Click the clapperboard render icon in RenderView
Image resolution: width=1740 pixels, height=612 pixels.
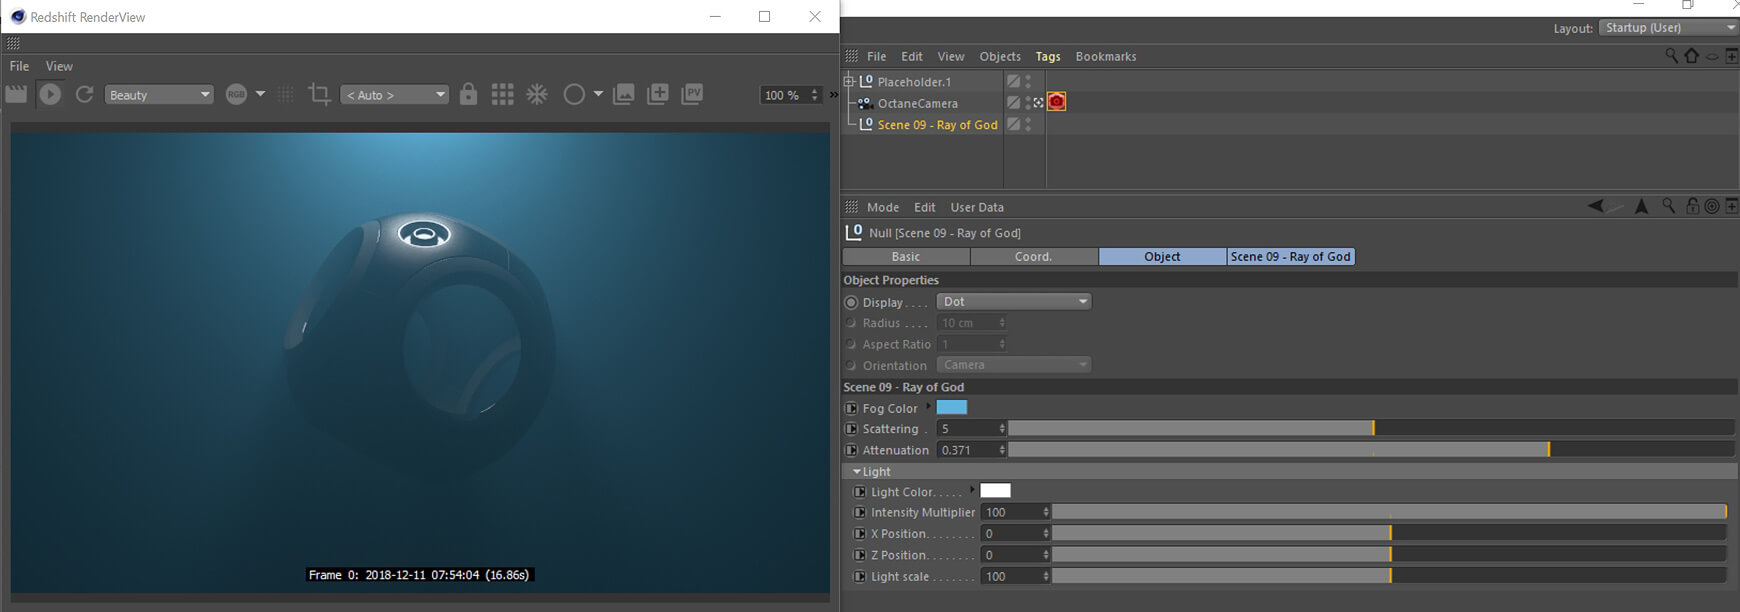(16, 94)
